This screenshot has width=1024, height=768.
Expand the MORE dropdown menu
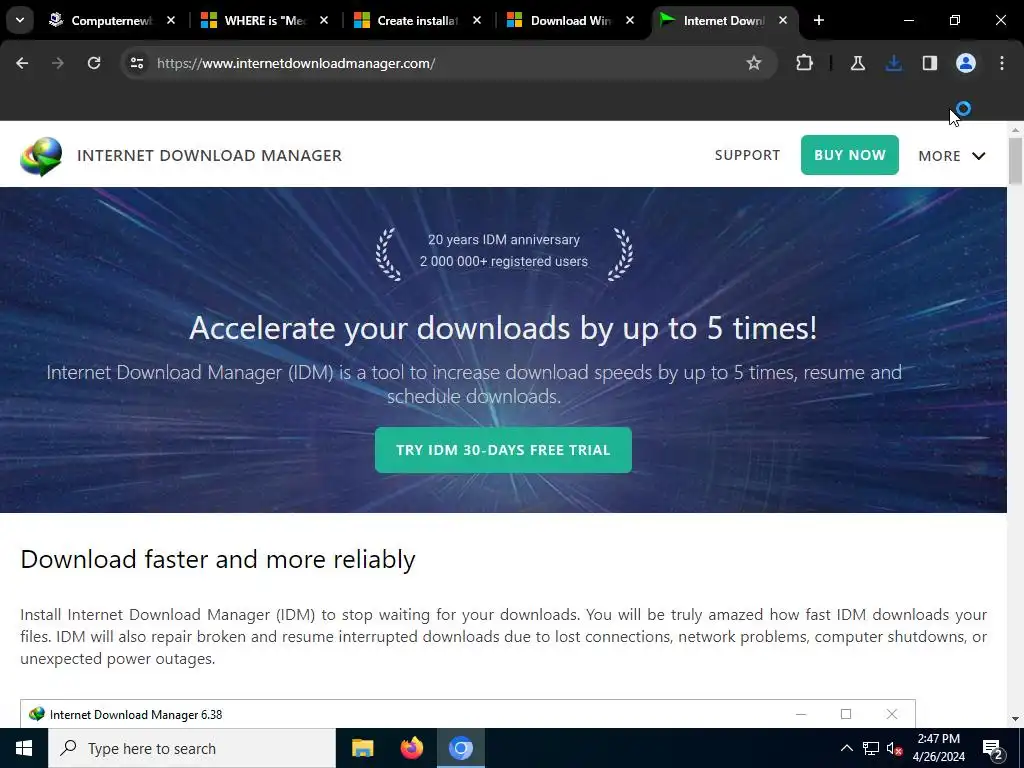[x=952, y=156]
